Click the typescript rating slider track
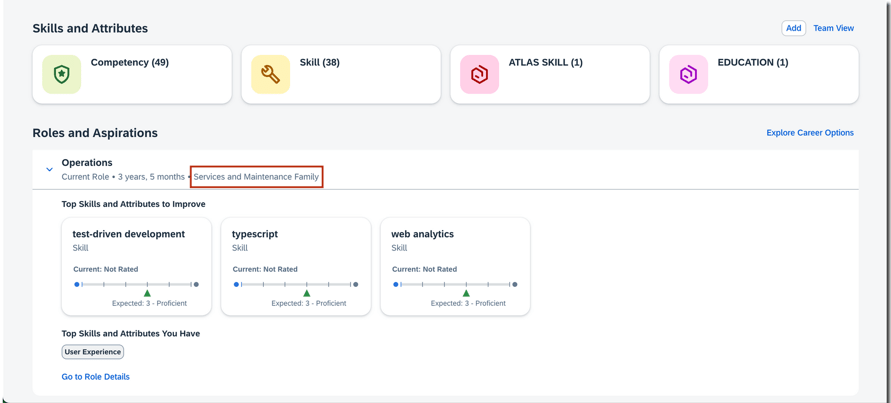The height and width of the screenshot is (403, 891). 296,284
